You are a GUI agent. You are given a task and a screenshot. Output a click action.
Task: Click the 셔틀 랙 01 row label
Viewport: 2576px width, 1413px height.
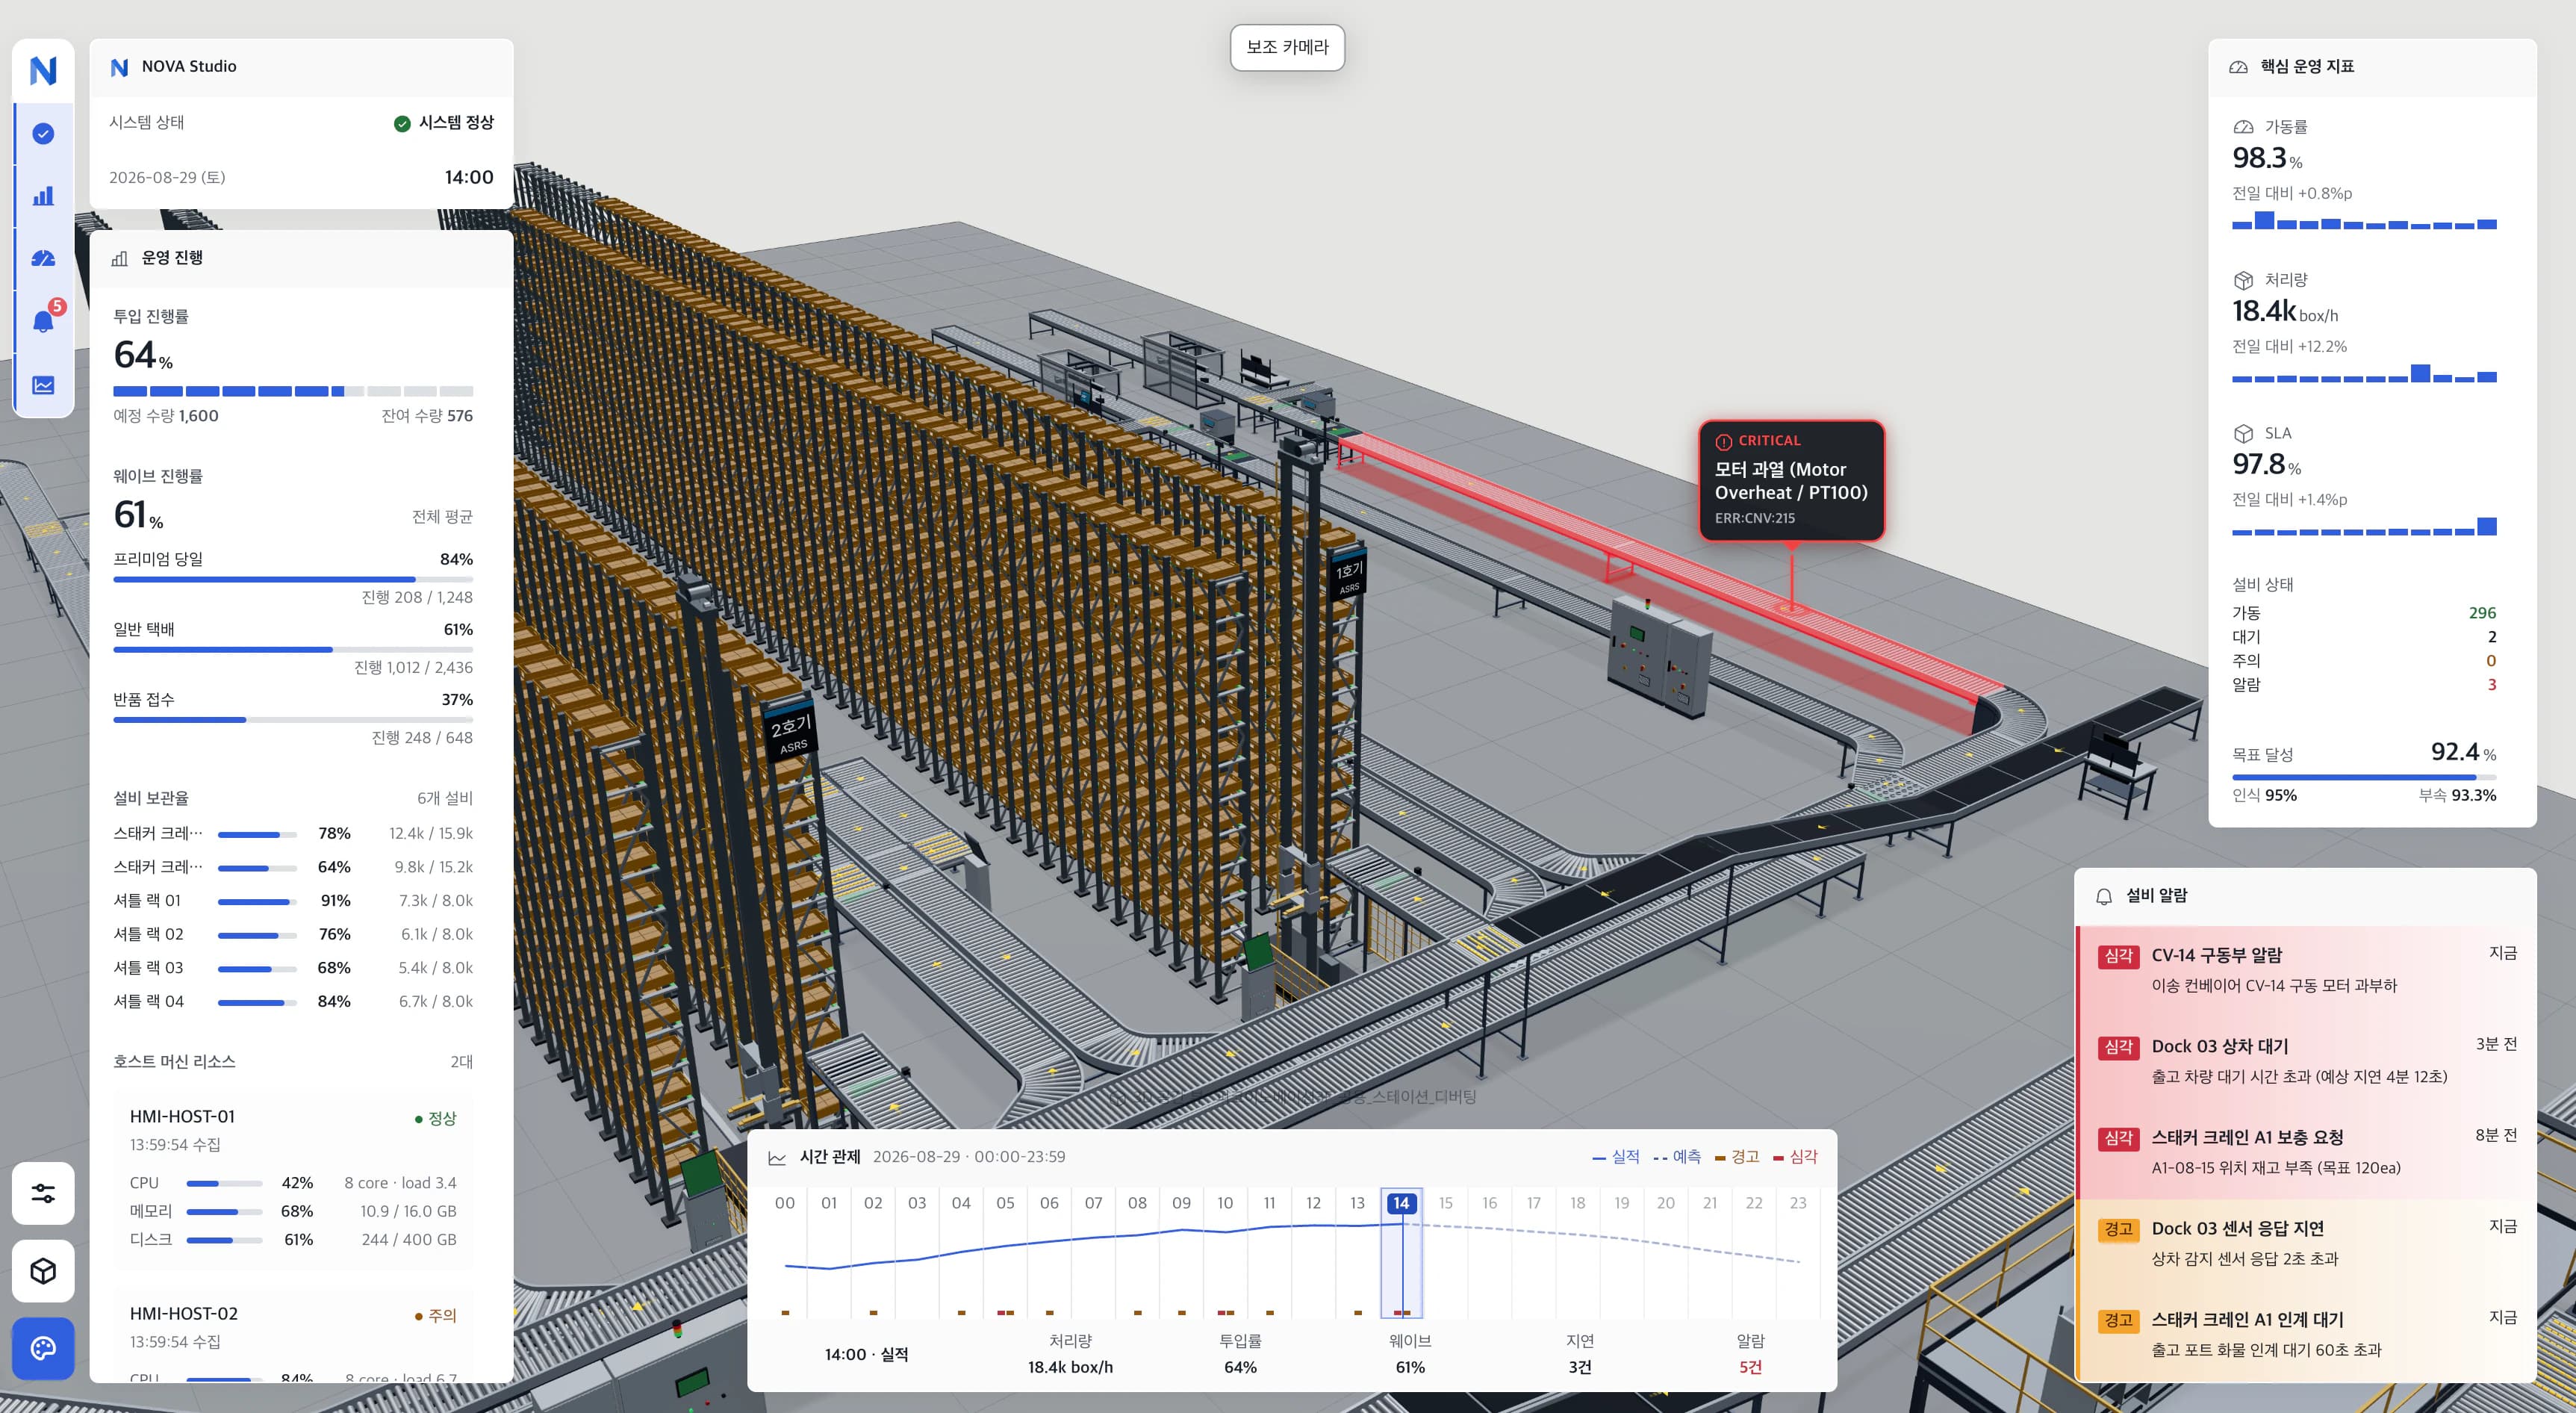pos(147,900)
